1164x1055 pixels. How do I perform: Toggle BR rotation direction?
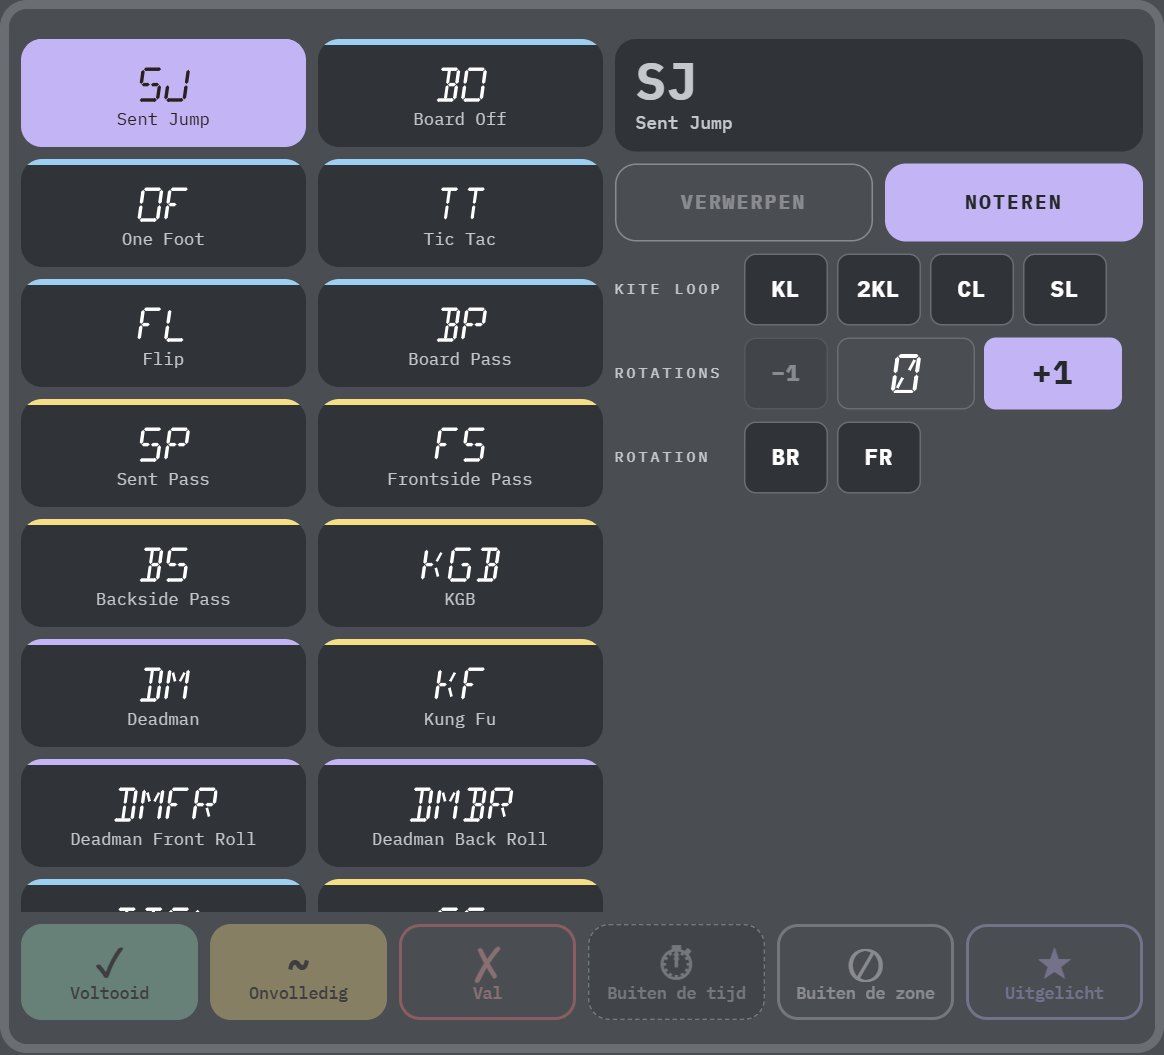point(785,457)
